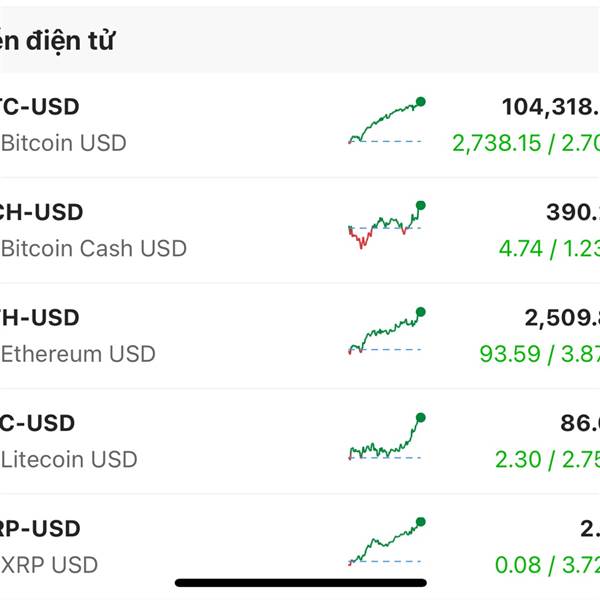Tap the Bitcoin Cash change 4.74
The width and height of the screenshot is (600, 600).
(520, 249)
